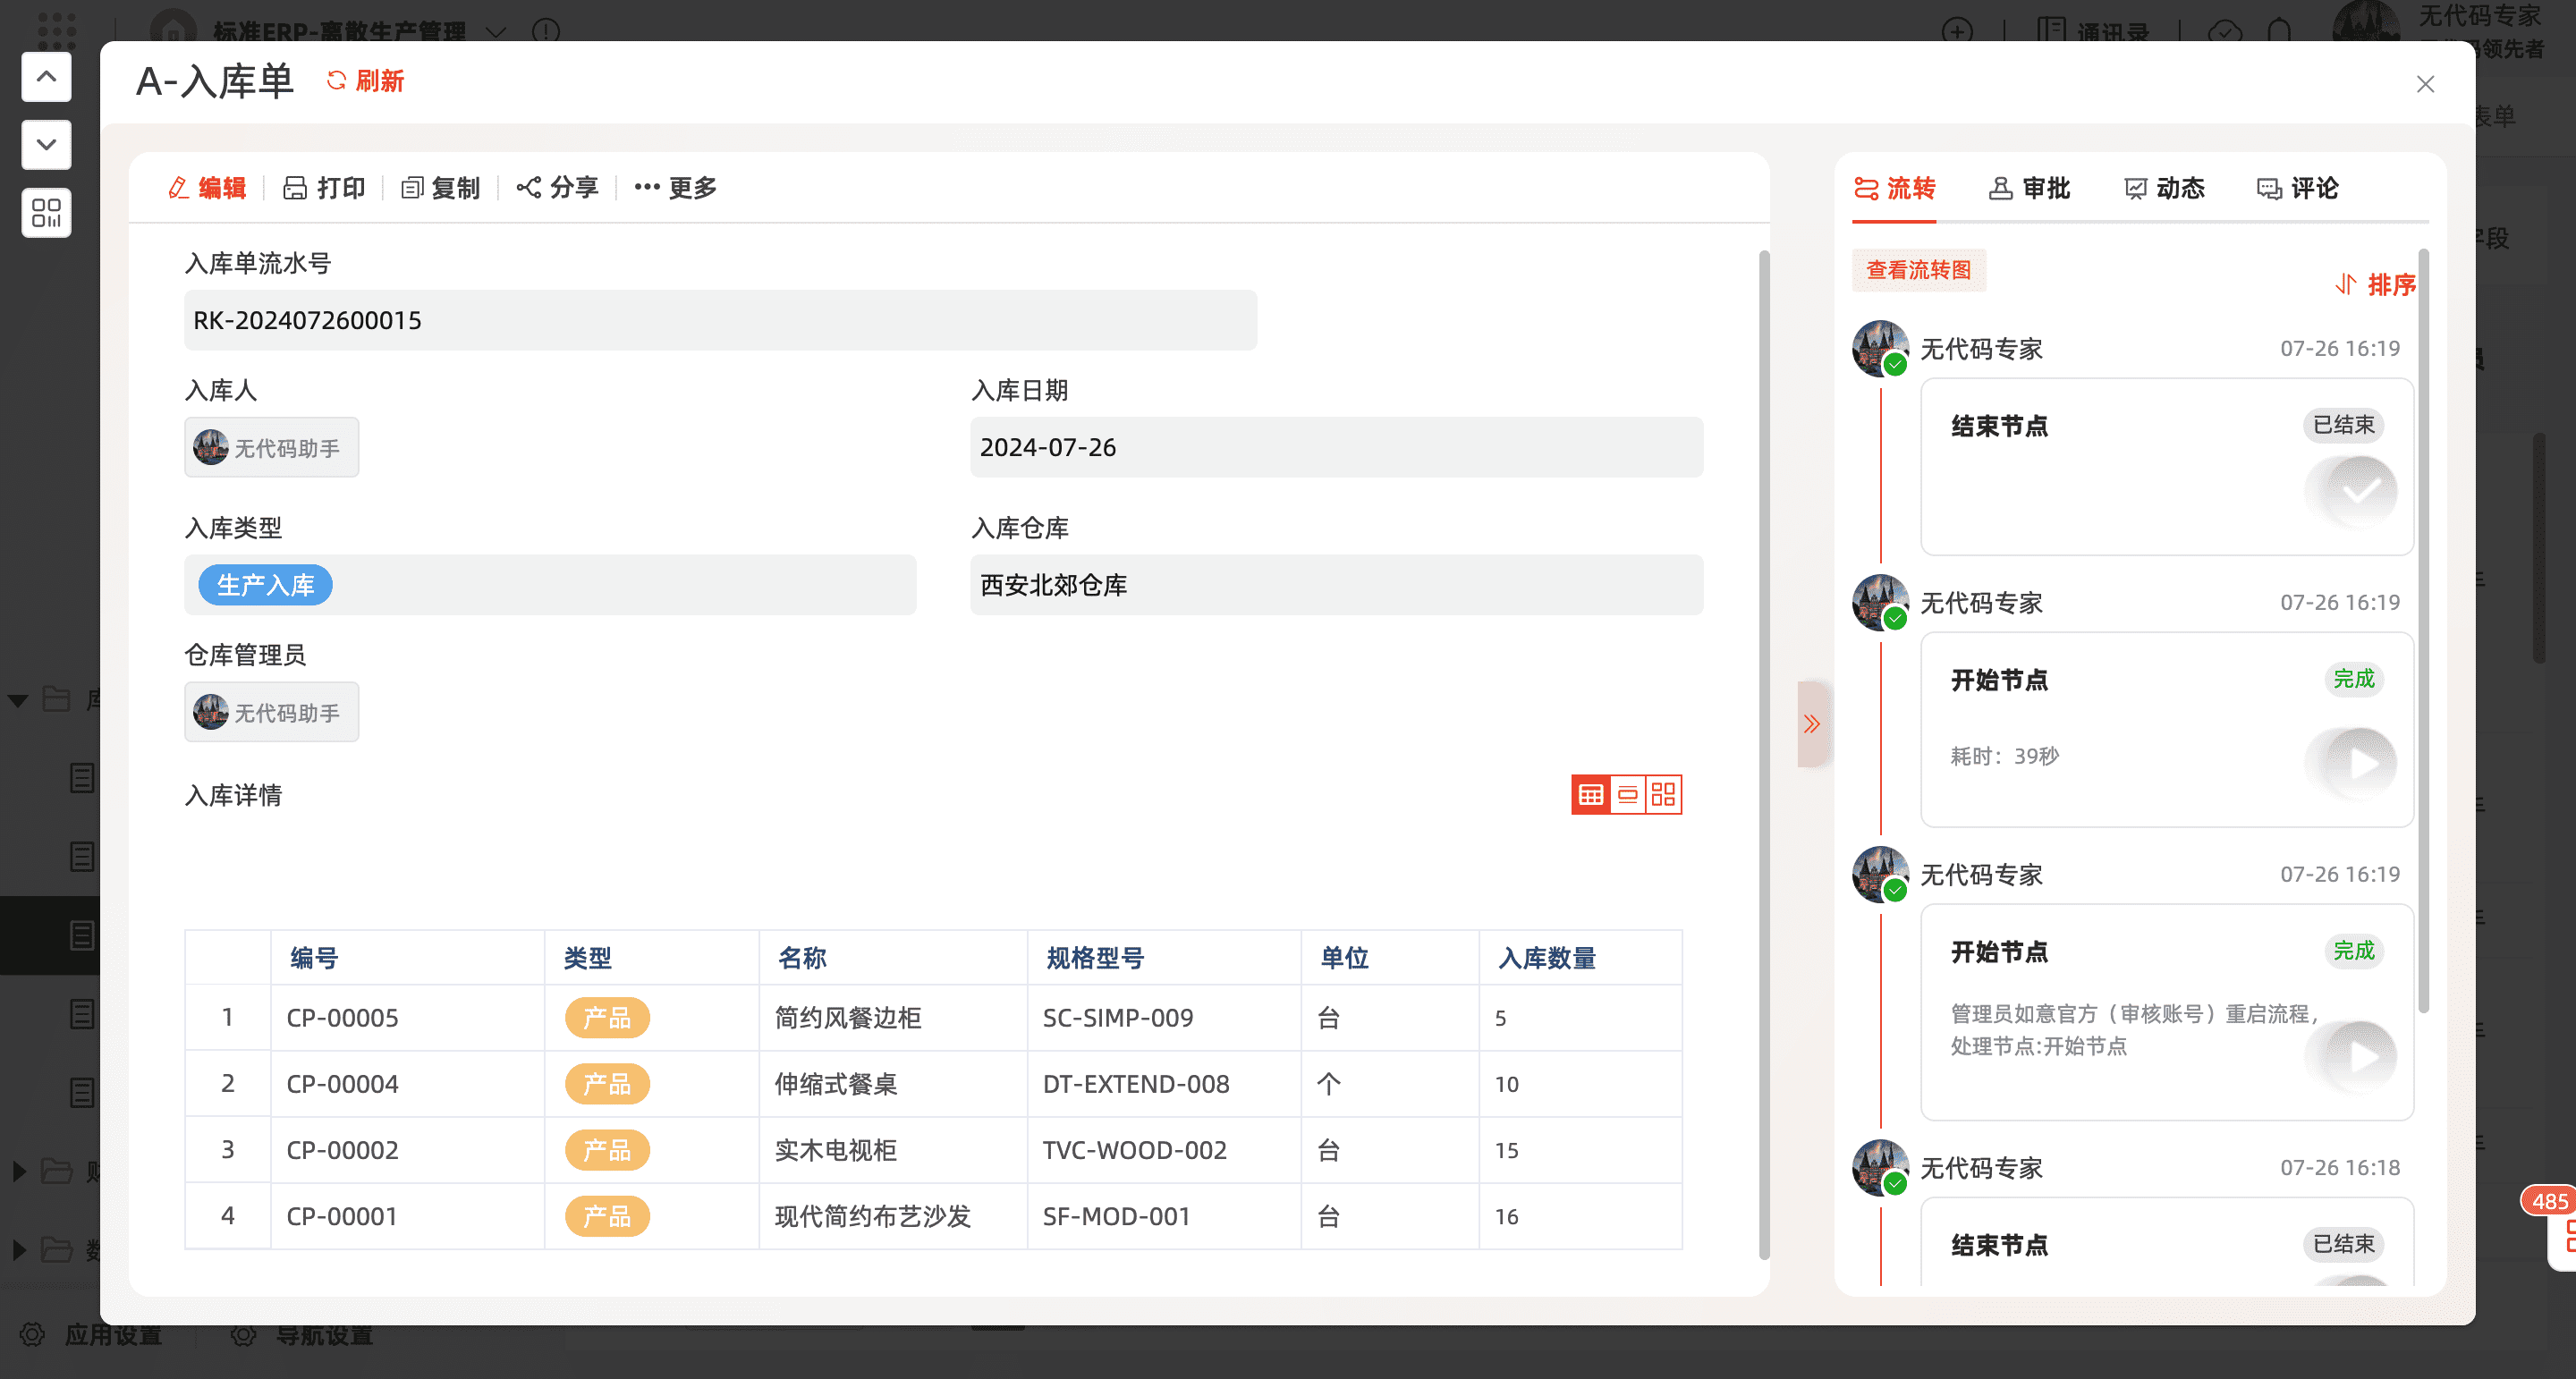2576x1379 pixels.
Task: Go to next record with down arrow
Action: coord(46,145)
